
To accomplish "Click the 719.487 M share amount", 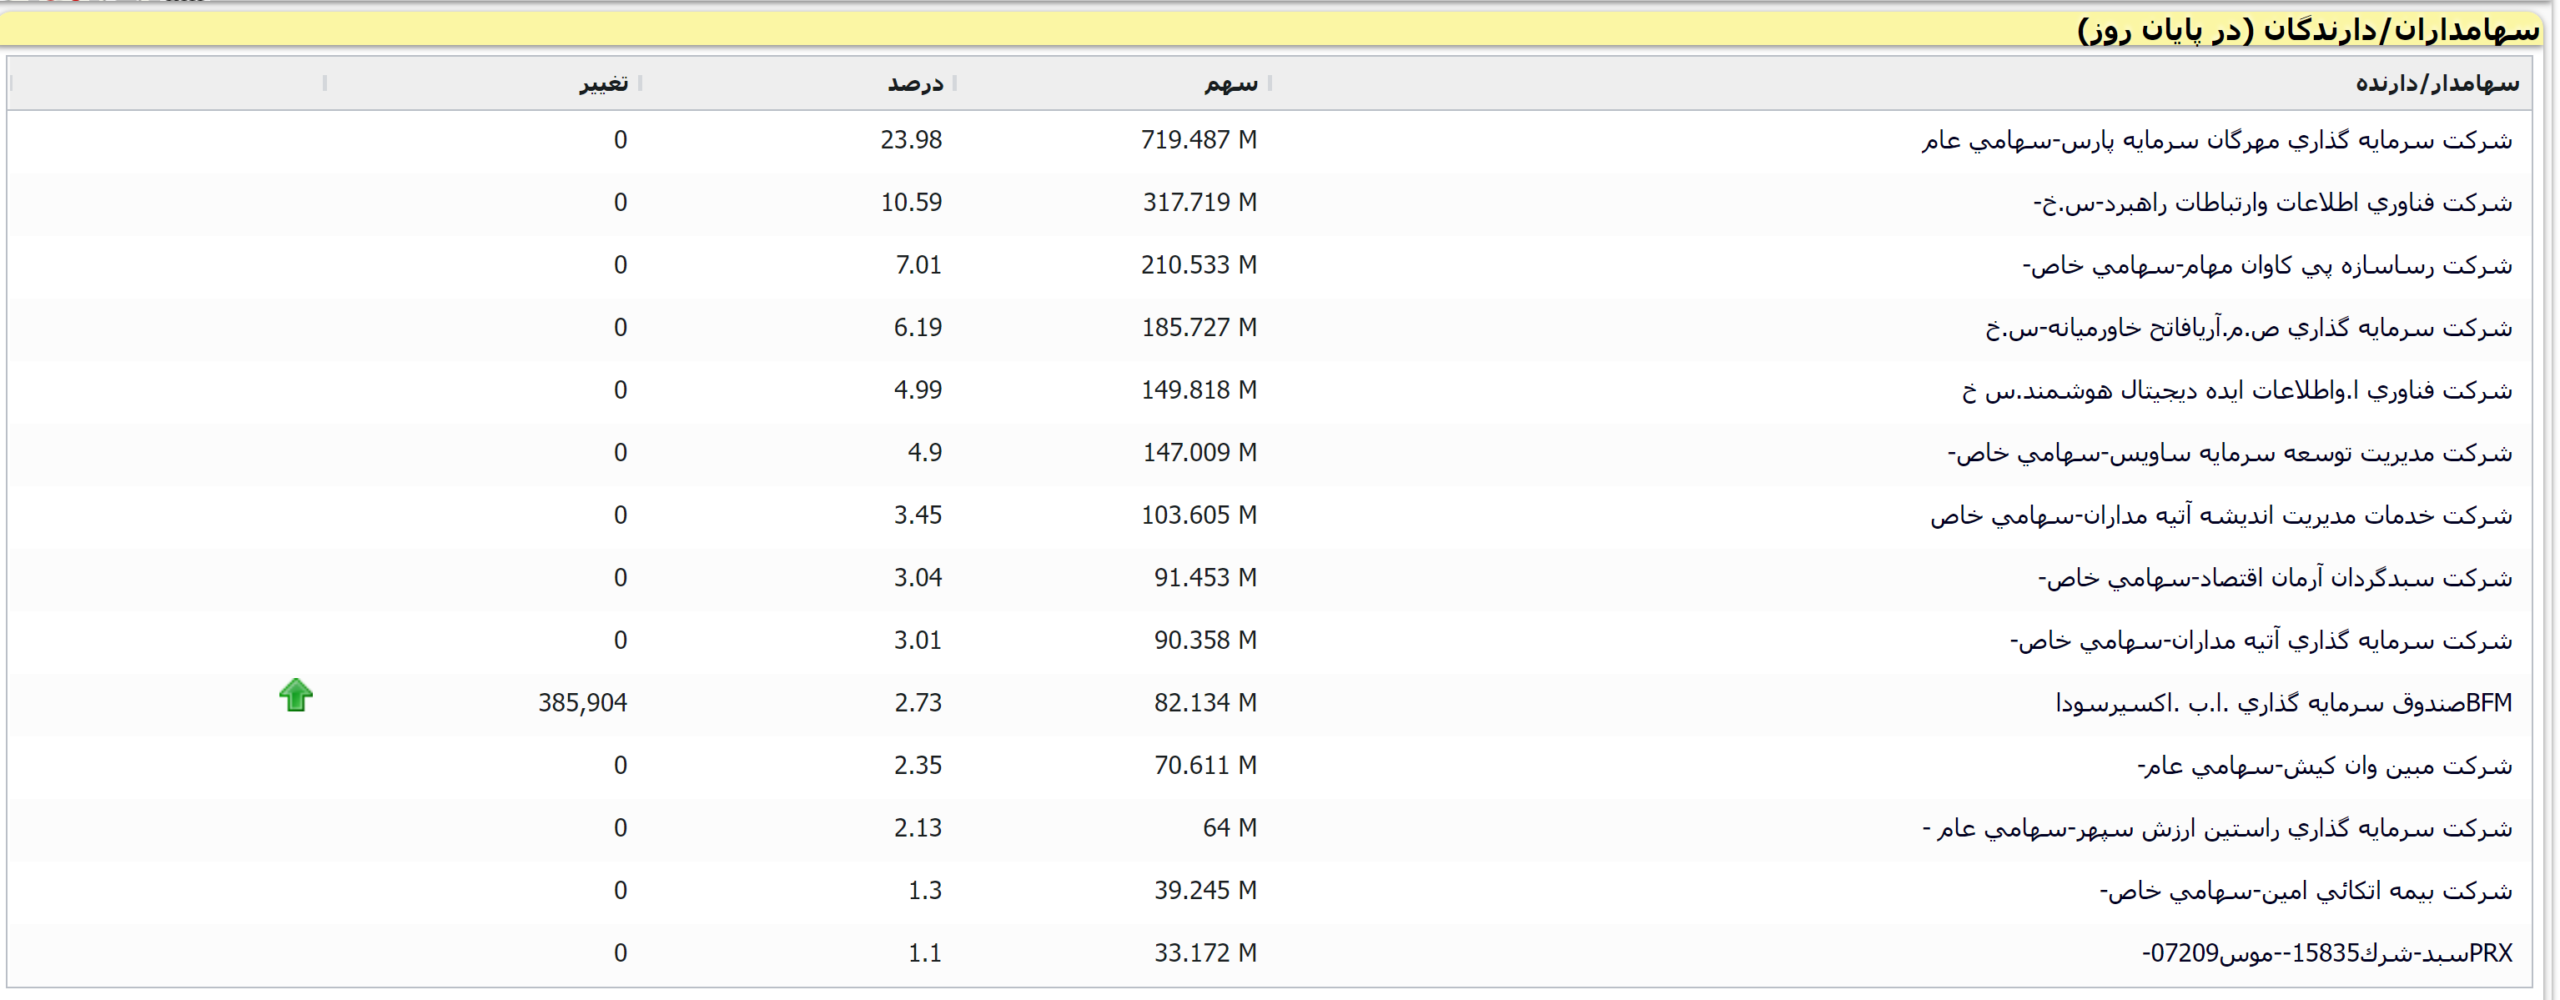I will click(x=1198, y=141).
